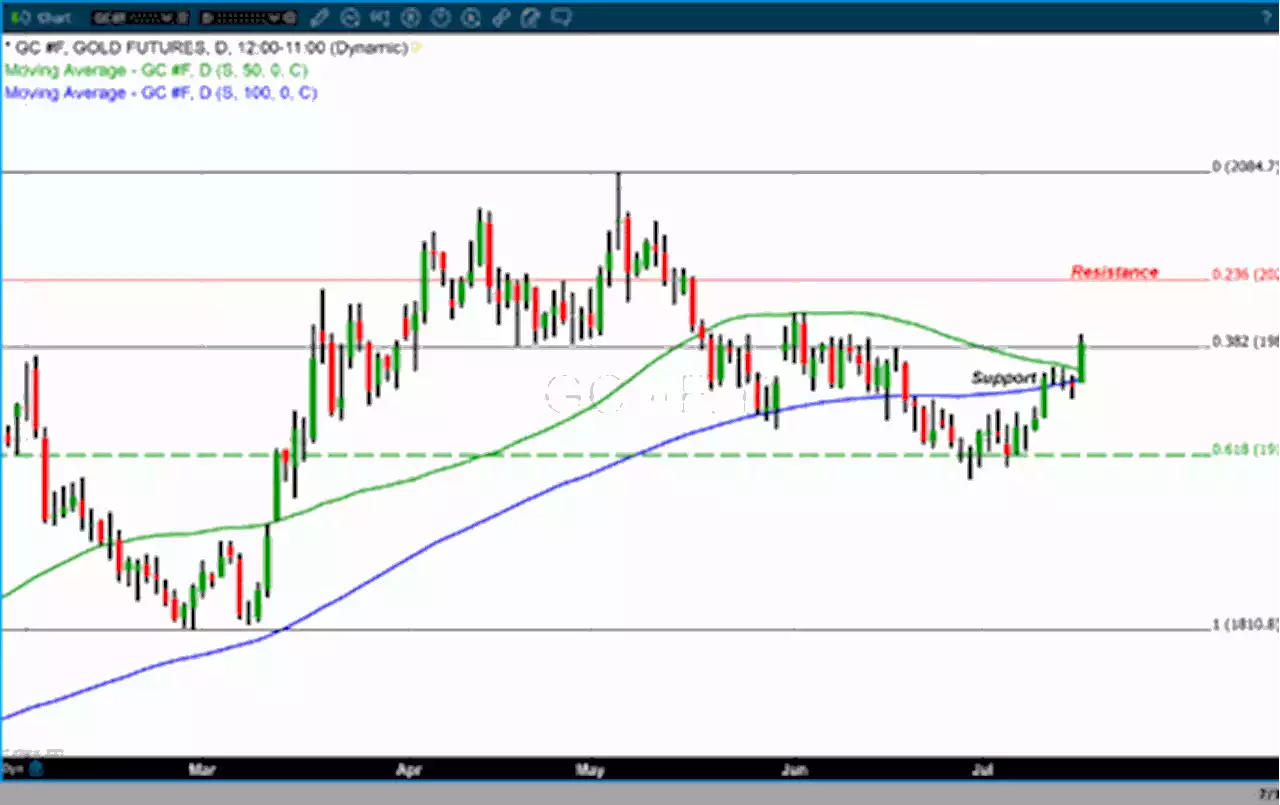Click the circular play-style toolbar icon

click(x=470, y=17)
